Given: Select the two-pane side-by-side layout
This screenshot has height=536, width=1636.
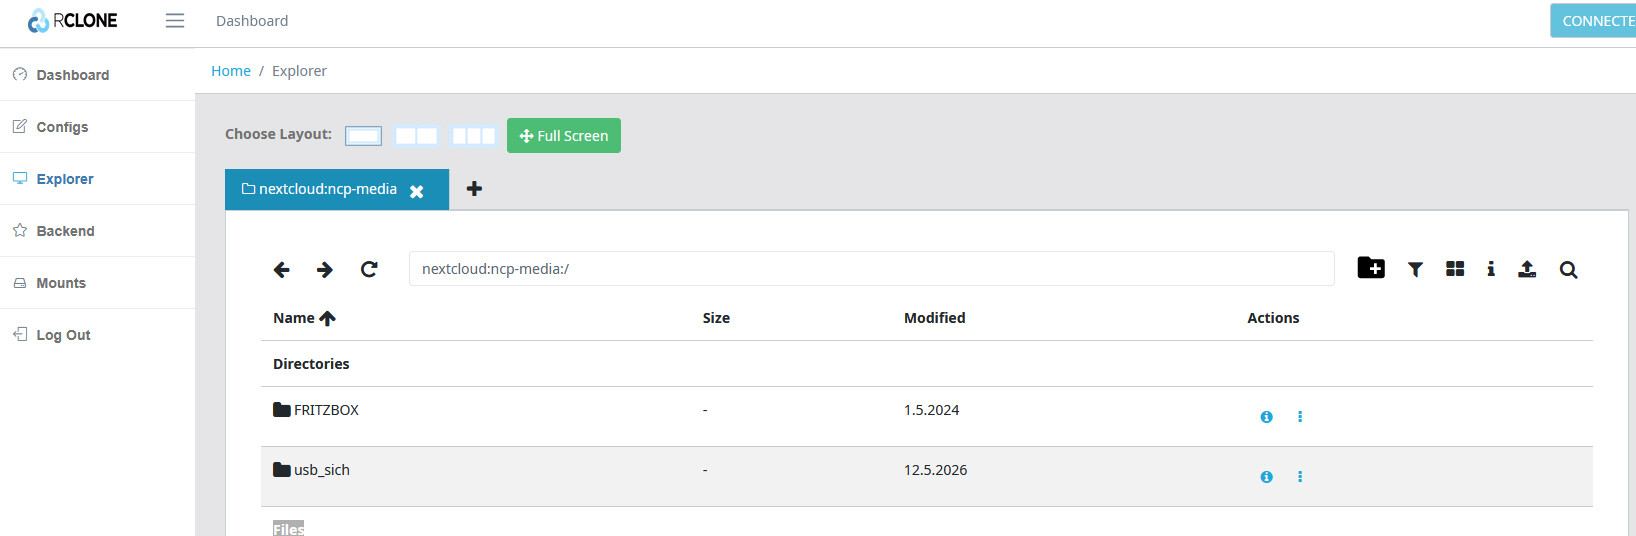Looking at the screenshot, I should click(416, 136).
